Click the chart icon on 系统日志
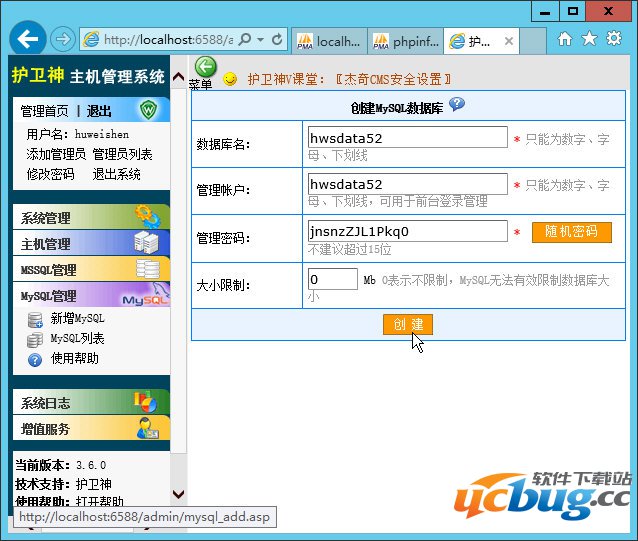 pos(146,401)
